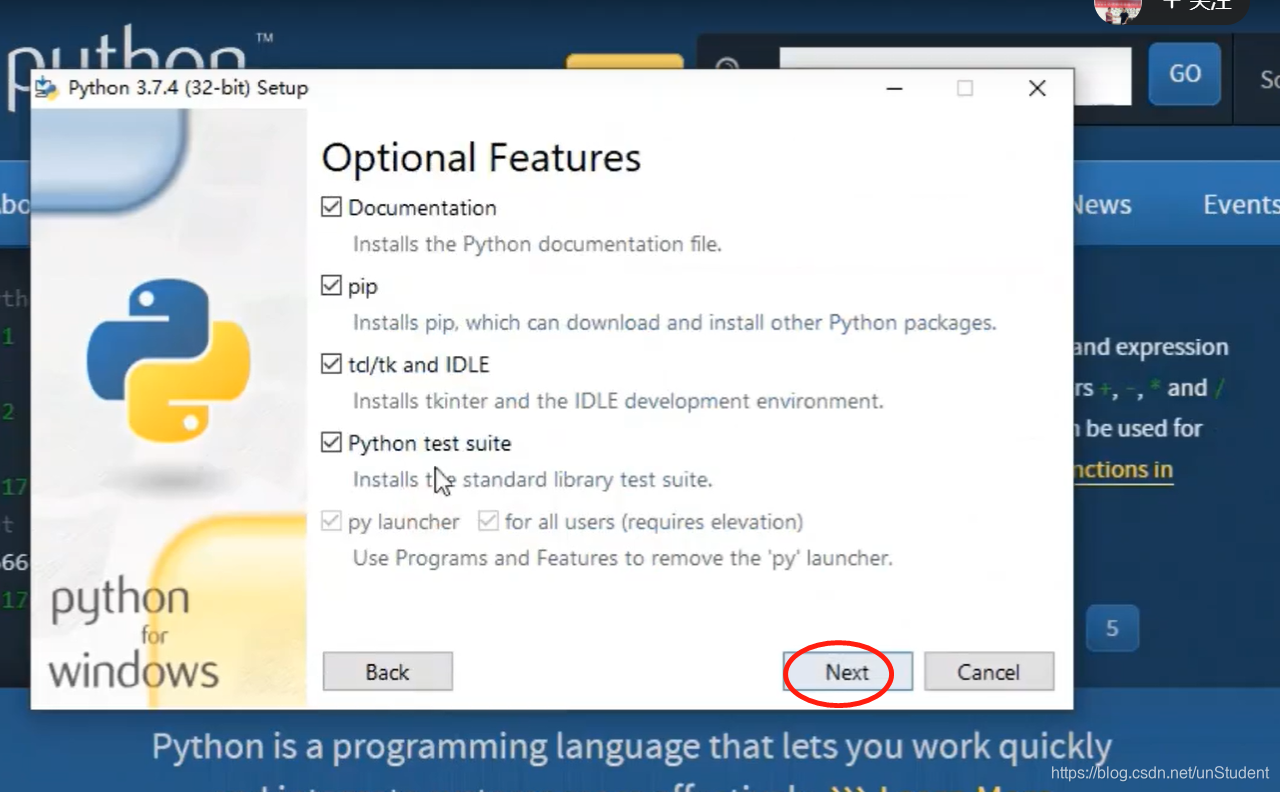Go Back to the previous setup page
1280x792 pixels.
[x=388, y=672]
